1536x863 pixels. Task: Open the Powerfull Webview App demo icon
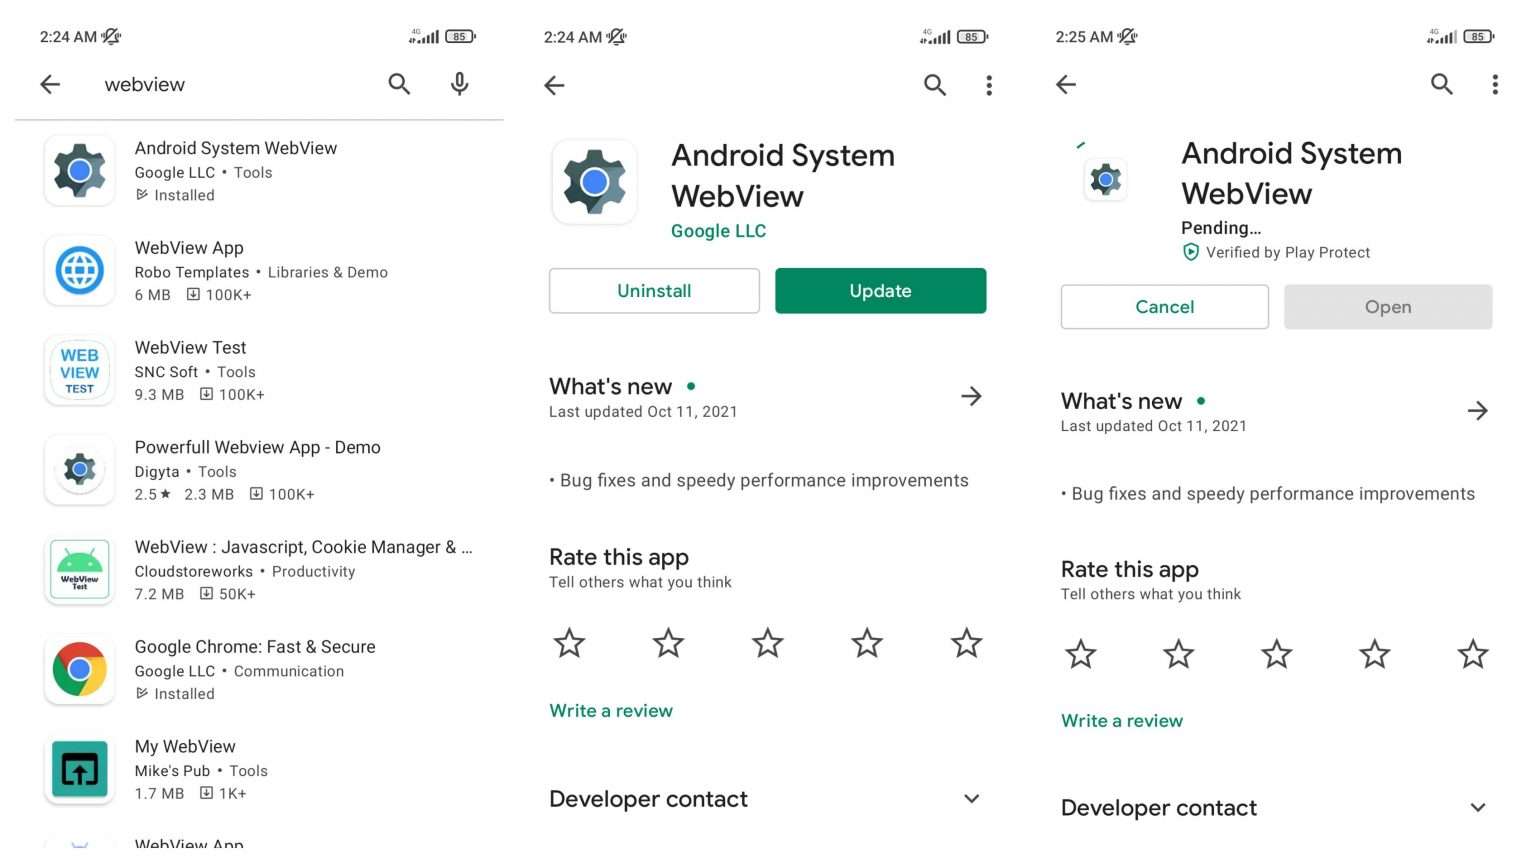[x=79, y=469]
